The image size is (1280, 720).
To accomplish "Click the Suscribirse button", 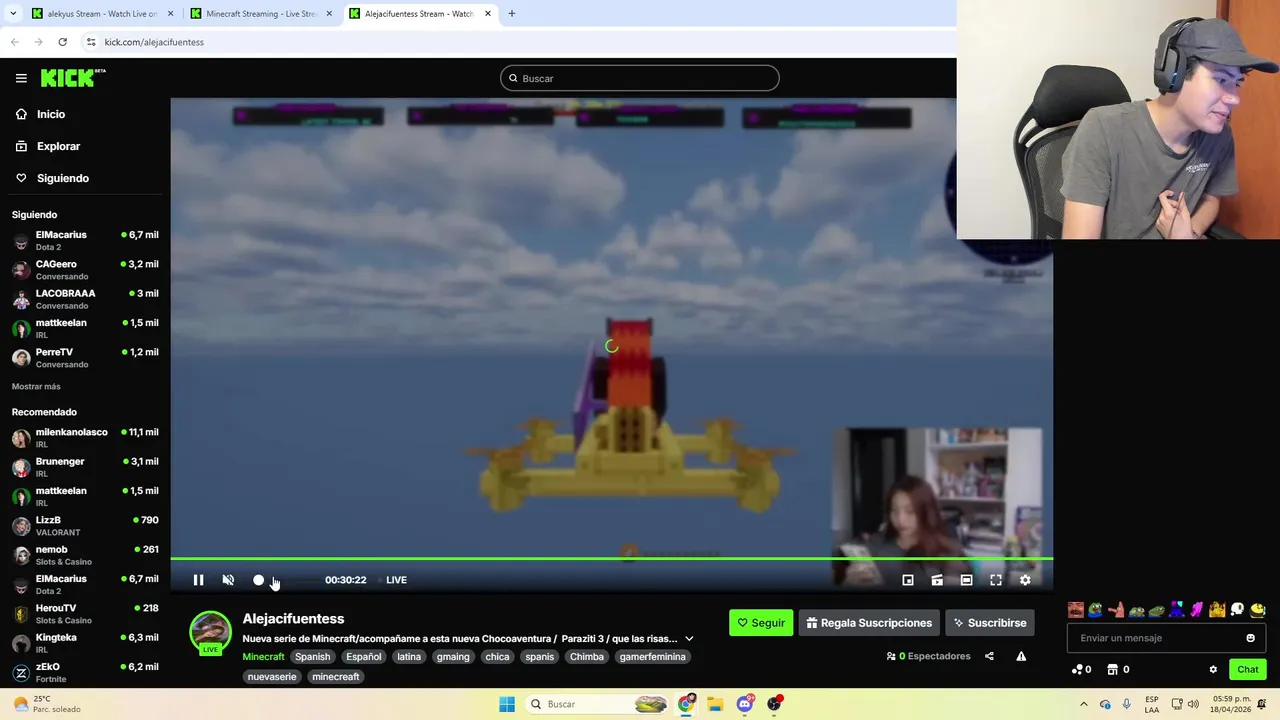I will [x=989, y=623].
